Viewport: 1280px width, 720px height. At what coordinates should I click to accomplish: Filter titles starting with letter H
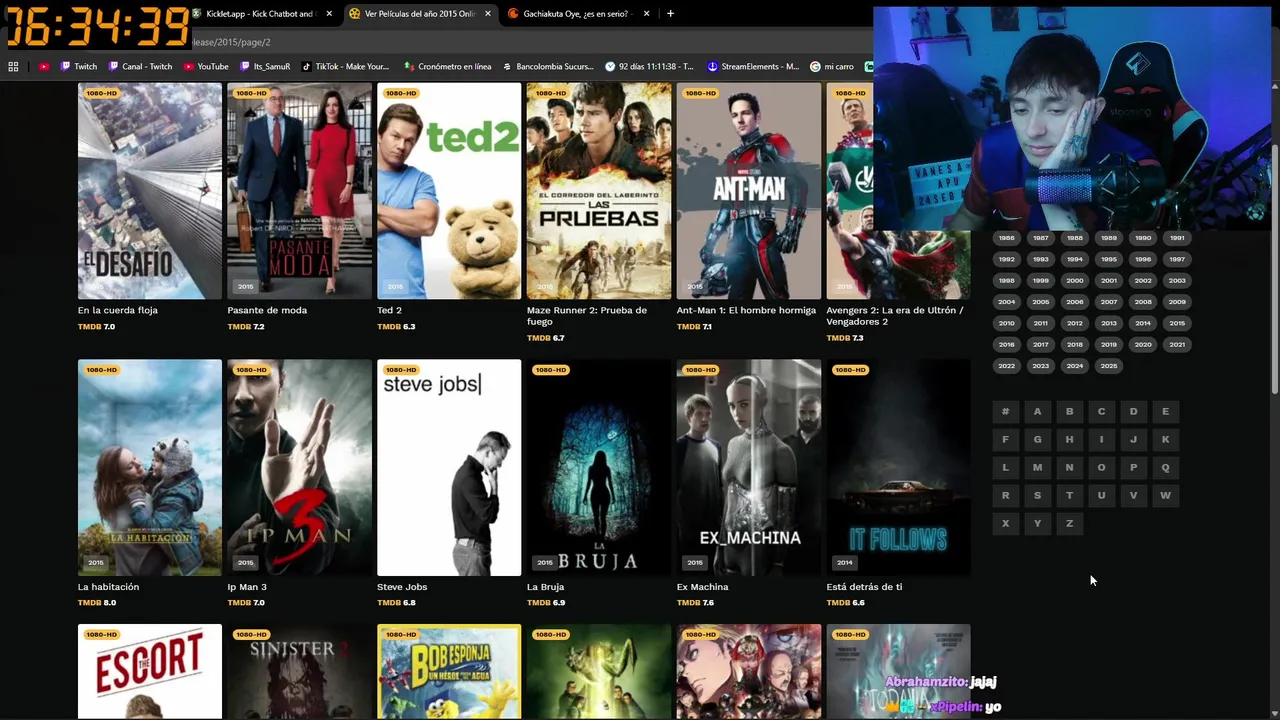pyautogui.click(x=1069, y=440)
